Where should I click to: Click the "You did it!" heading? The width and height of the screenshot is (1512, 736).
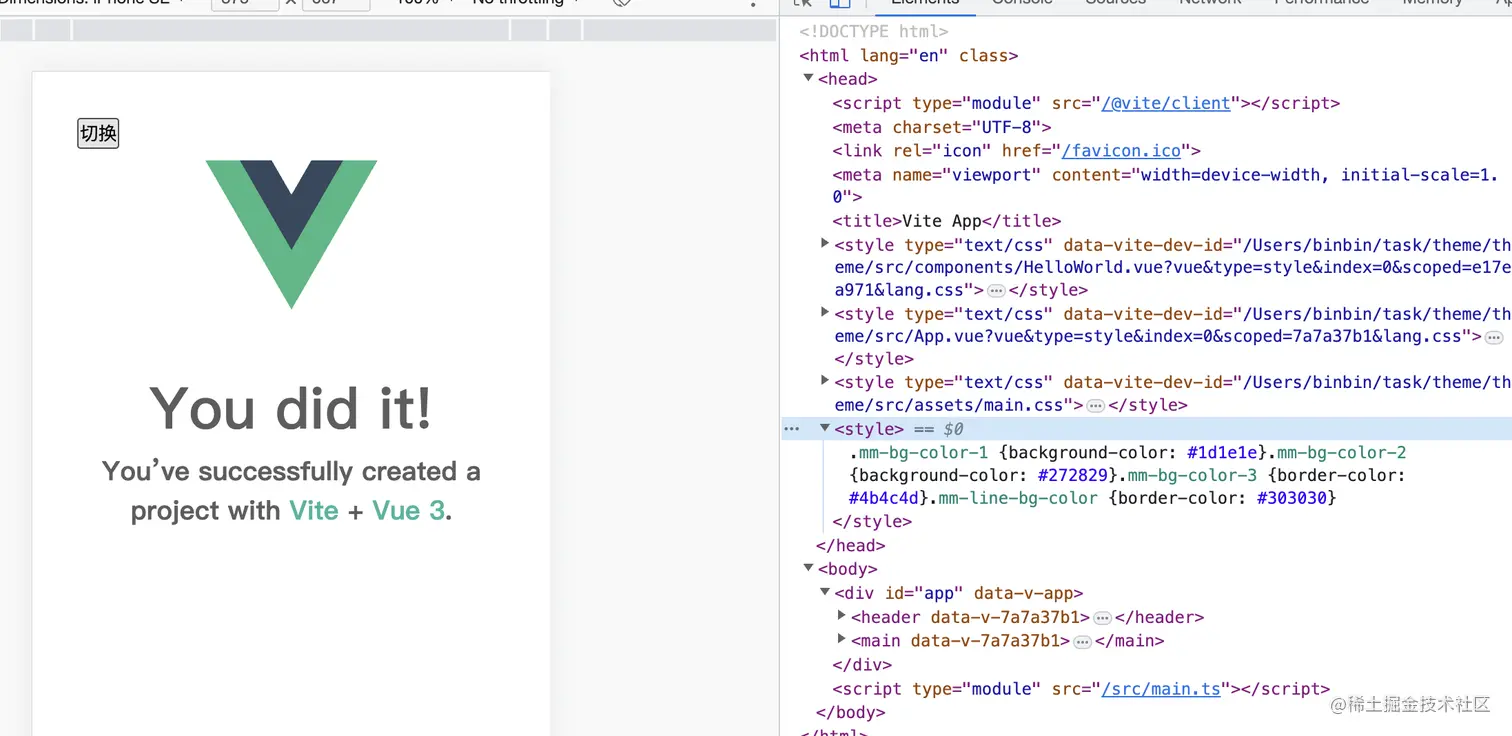click(x=291, y=408)
